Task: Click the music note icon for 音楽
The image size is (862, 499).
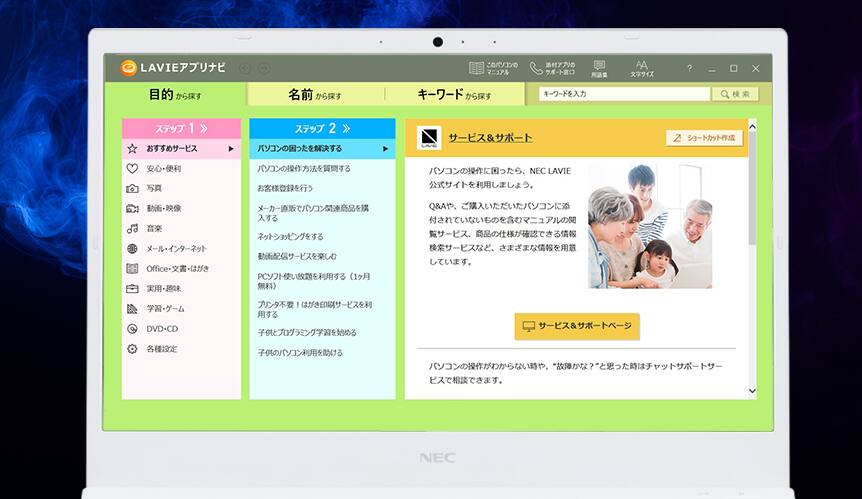Action: click(132, 228)
